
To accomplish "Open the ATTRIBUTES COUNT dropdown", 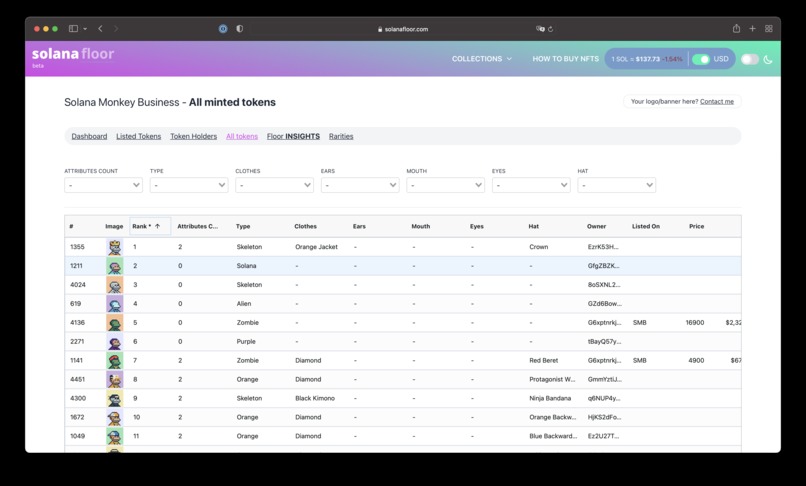I will 103,185.
